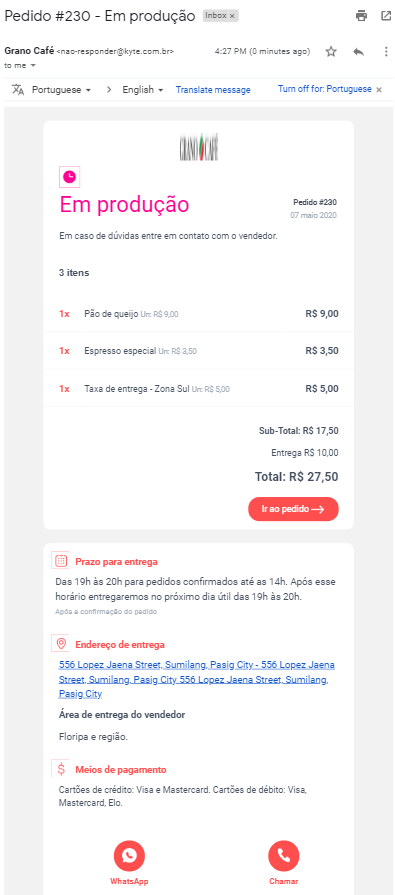This screenshot has height=895, width=395.
Task: Open the three-dot more options menu
Action: (x=386, y=51)
